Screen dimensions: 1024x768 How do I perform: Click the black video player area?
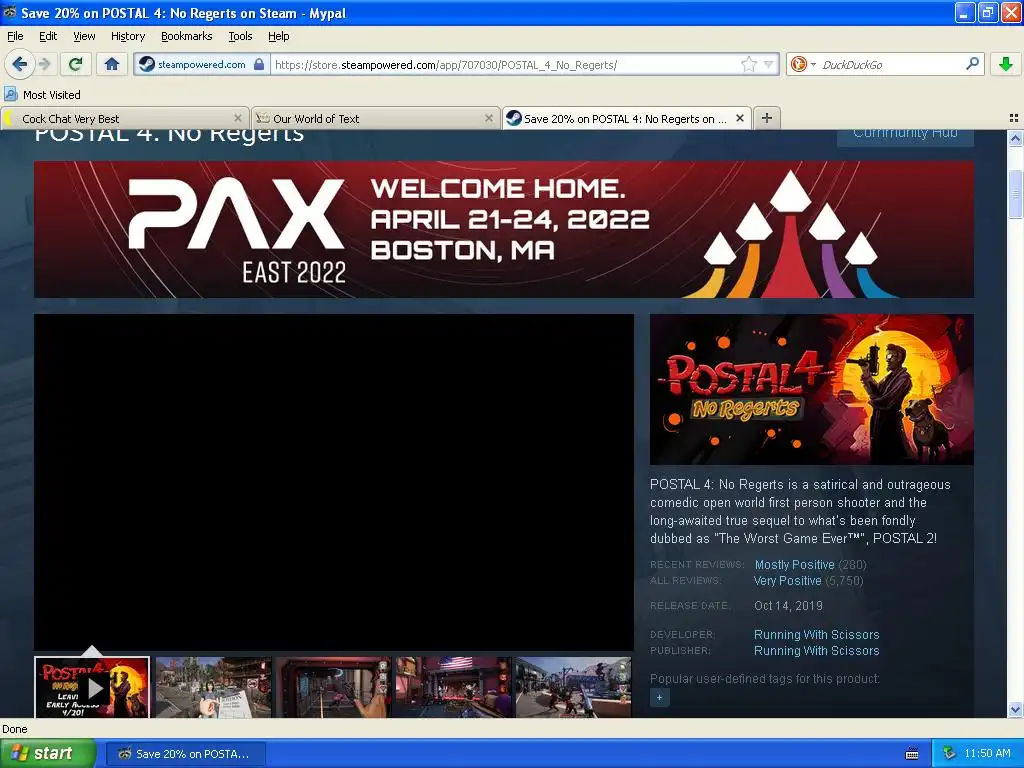334,482
